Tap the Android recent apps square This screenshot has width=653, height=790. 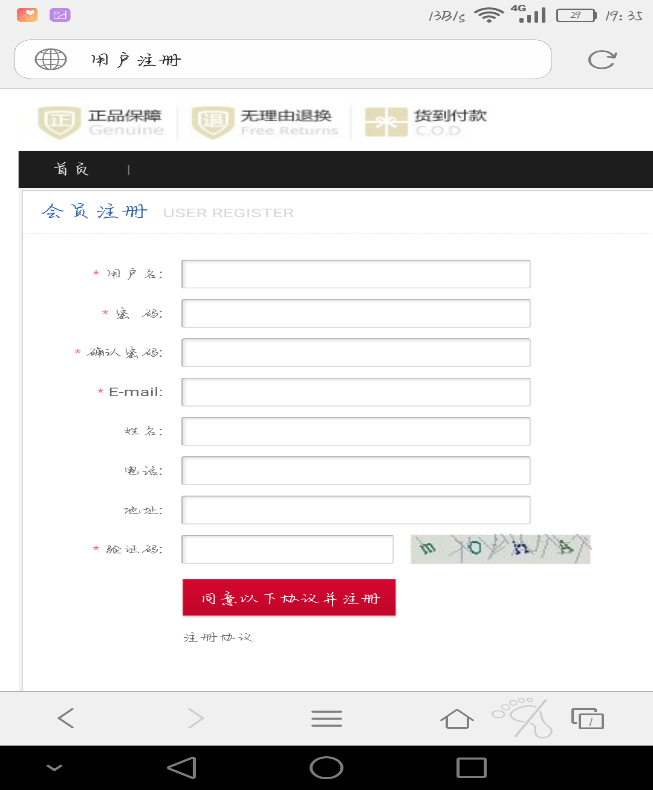pyautogui.click(x=472, y=768)
